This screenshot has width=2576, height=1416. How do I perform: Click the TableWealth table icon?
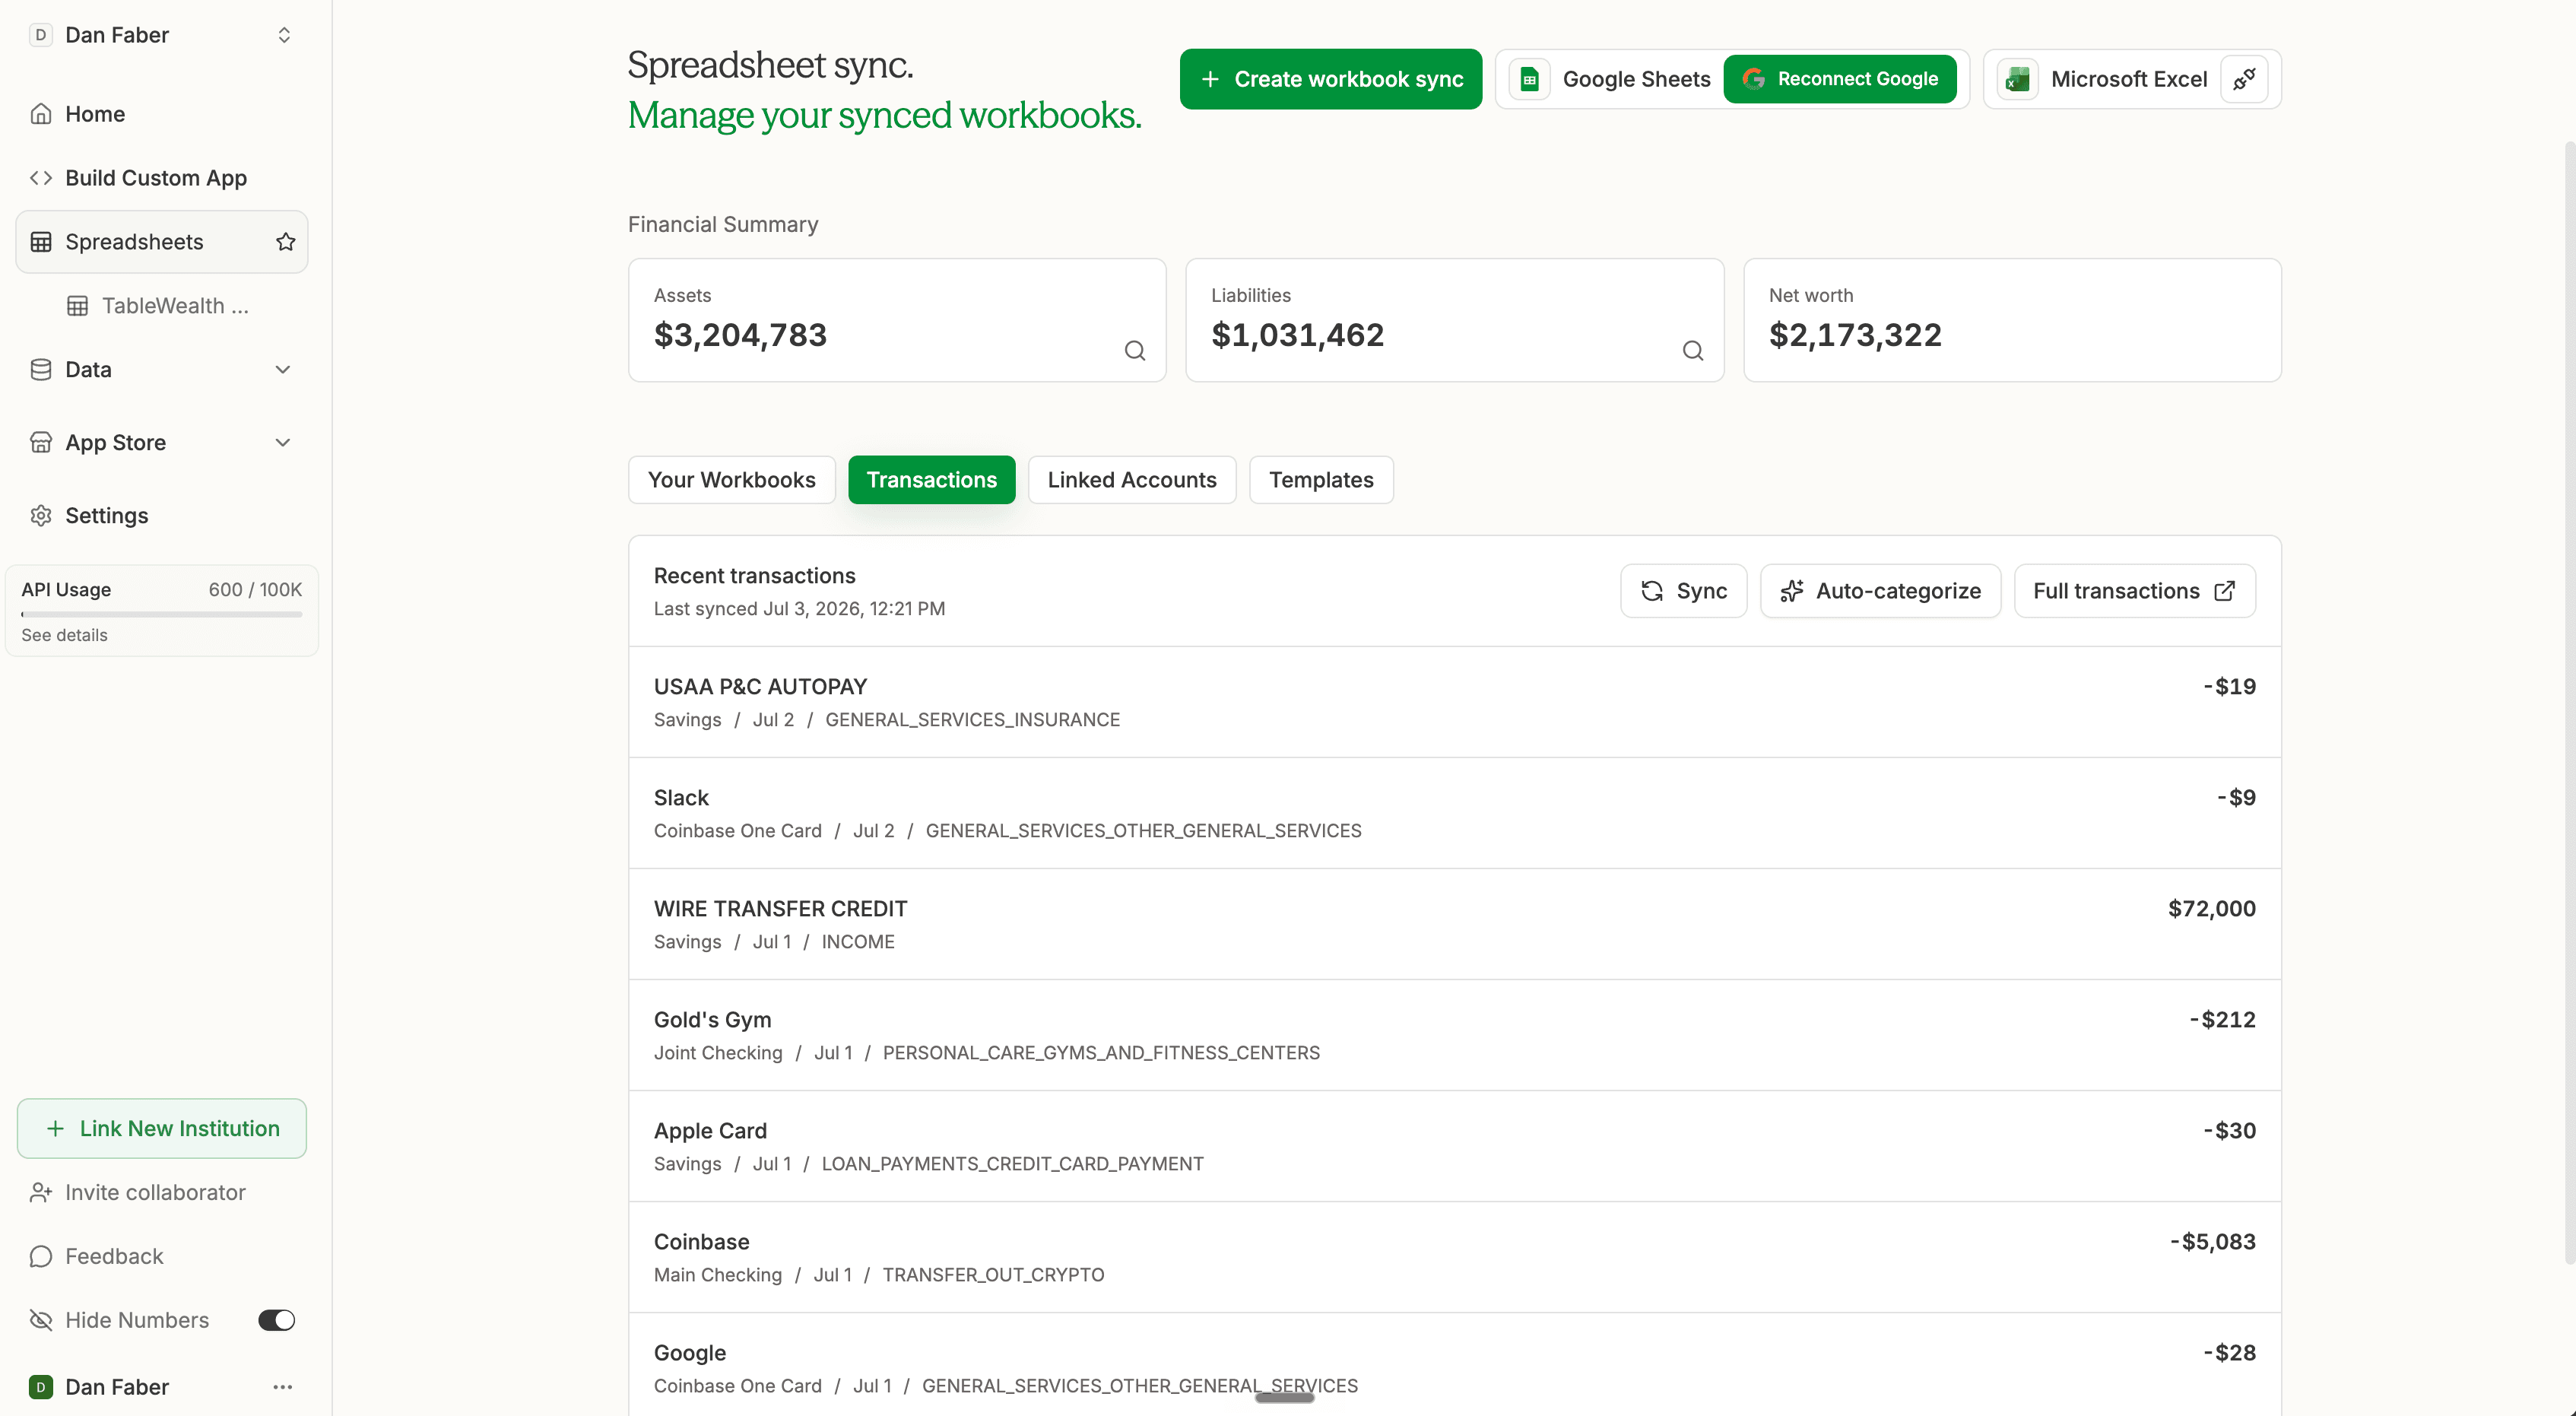click(x=77, y=306)
